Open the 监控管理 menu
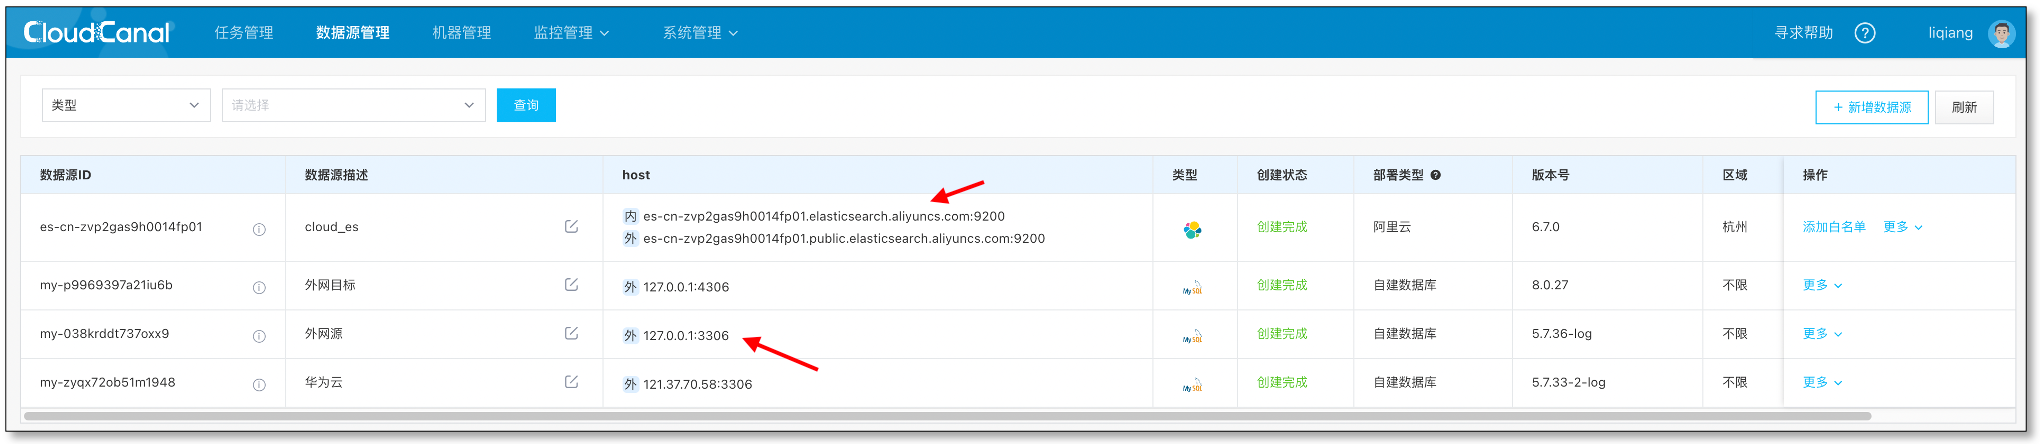Screen dimensions: 2040x444 point(570,33)
